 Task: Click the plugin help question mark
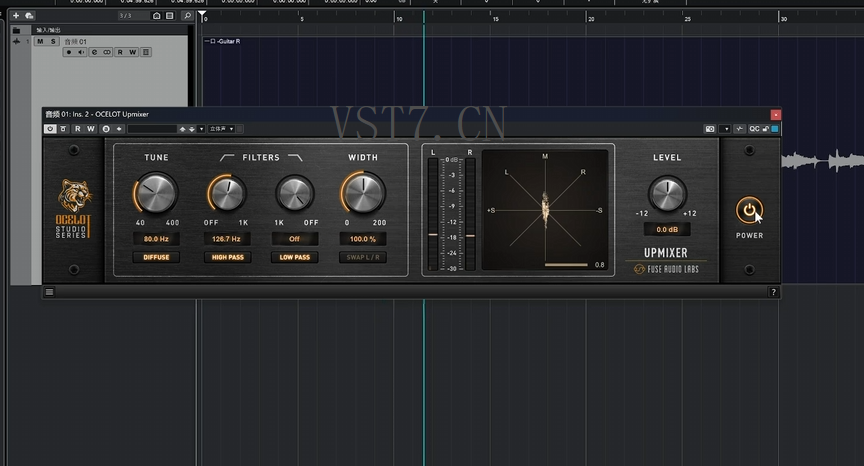coord(773,292)
